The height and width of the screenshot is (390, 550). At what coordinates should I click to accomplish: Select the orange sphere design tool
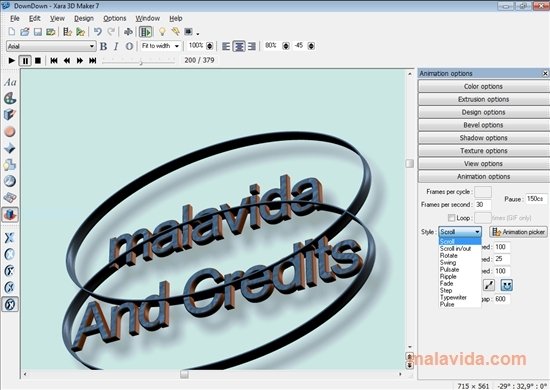10,132
